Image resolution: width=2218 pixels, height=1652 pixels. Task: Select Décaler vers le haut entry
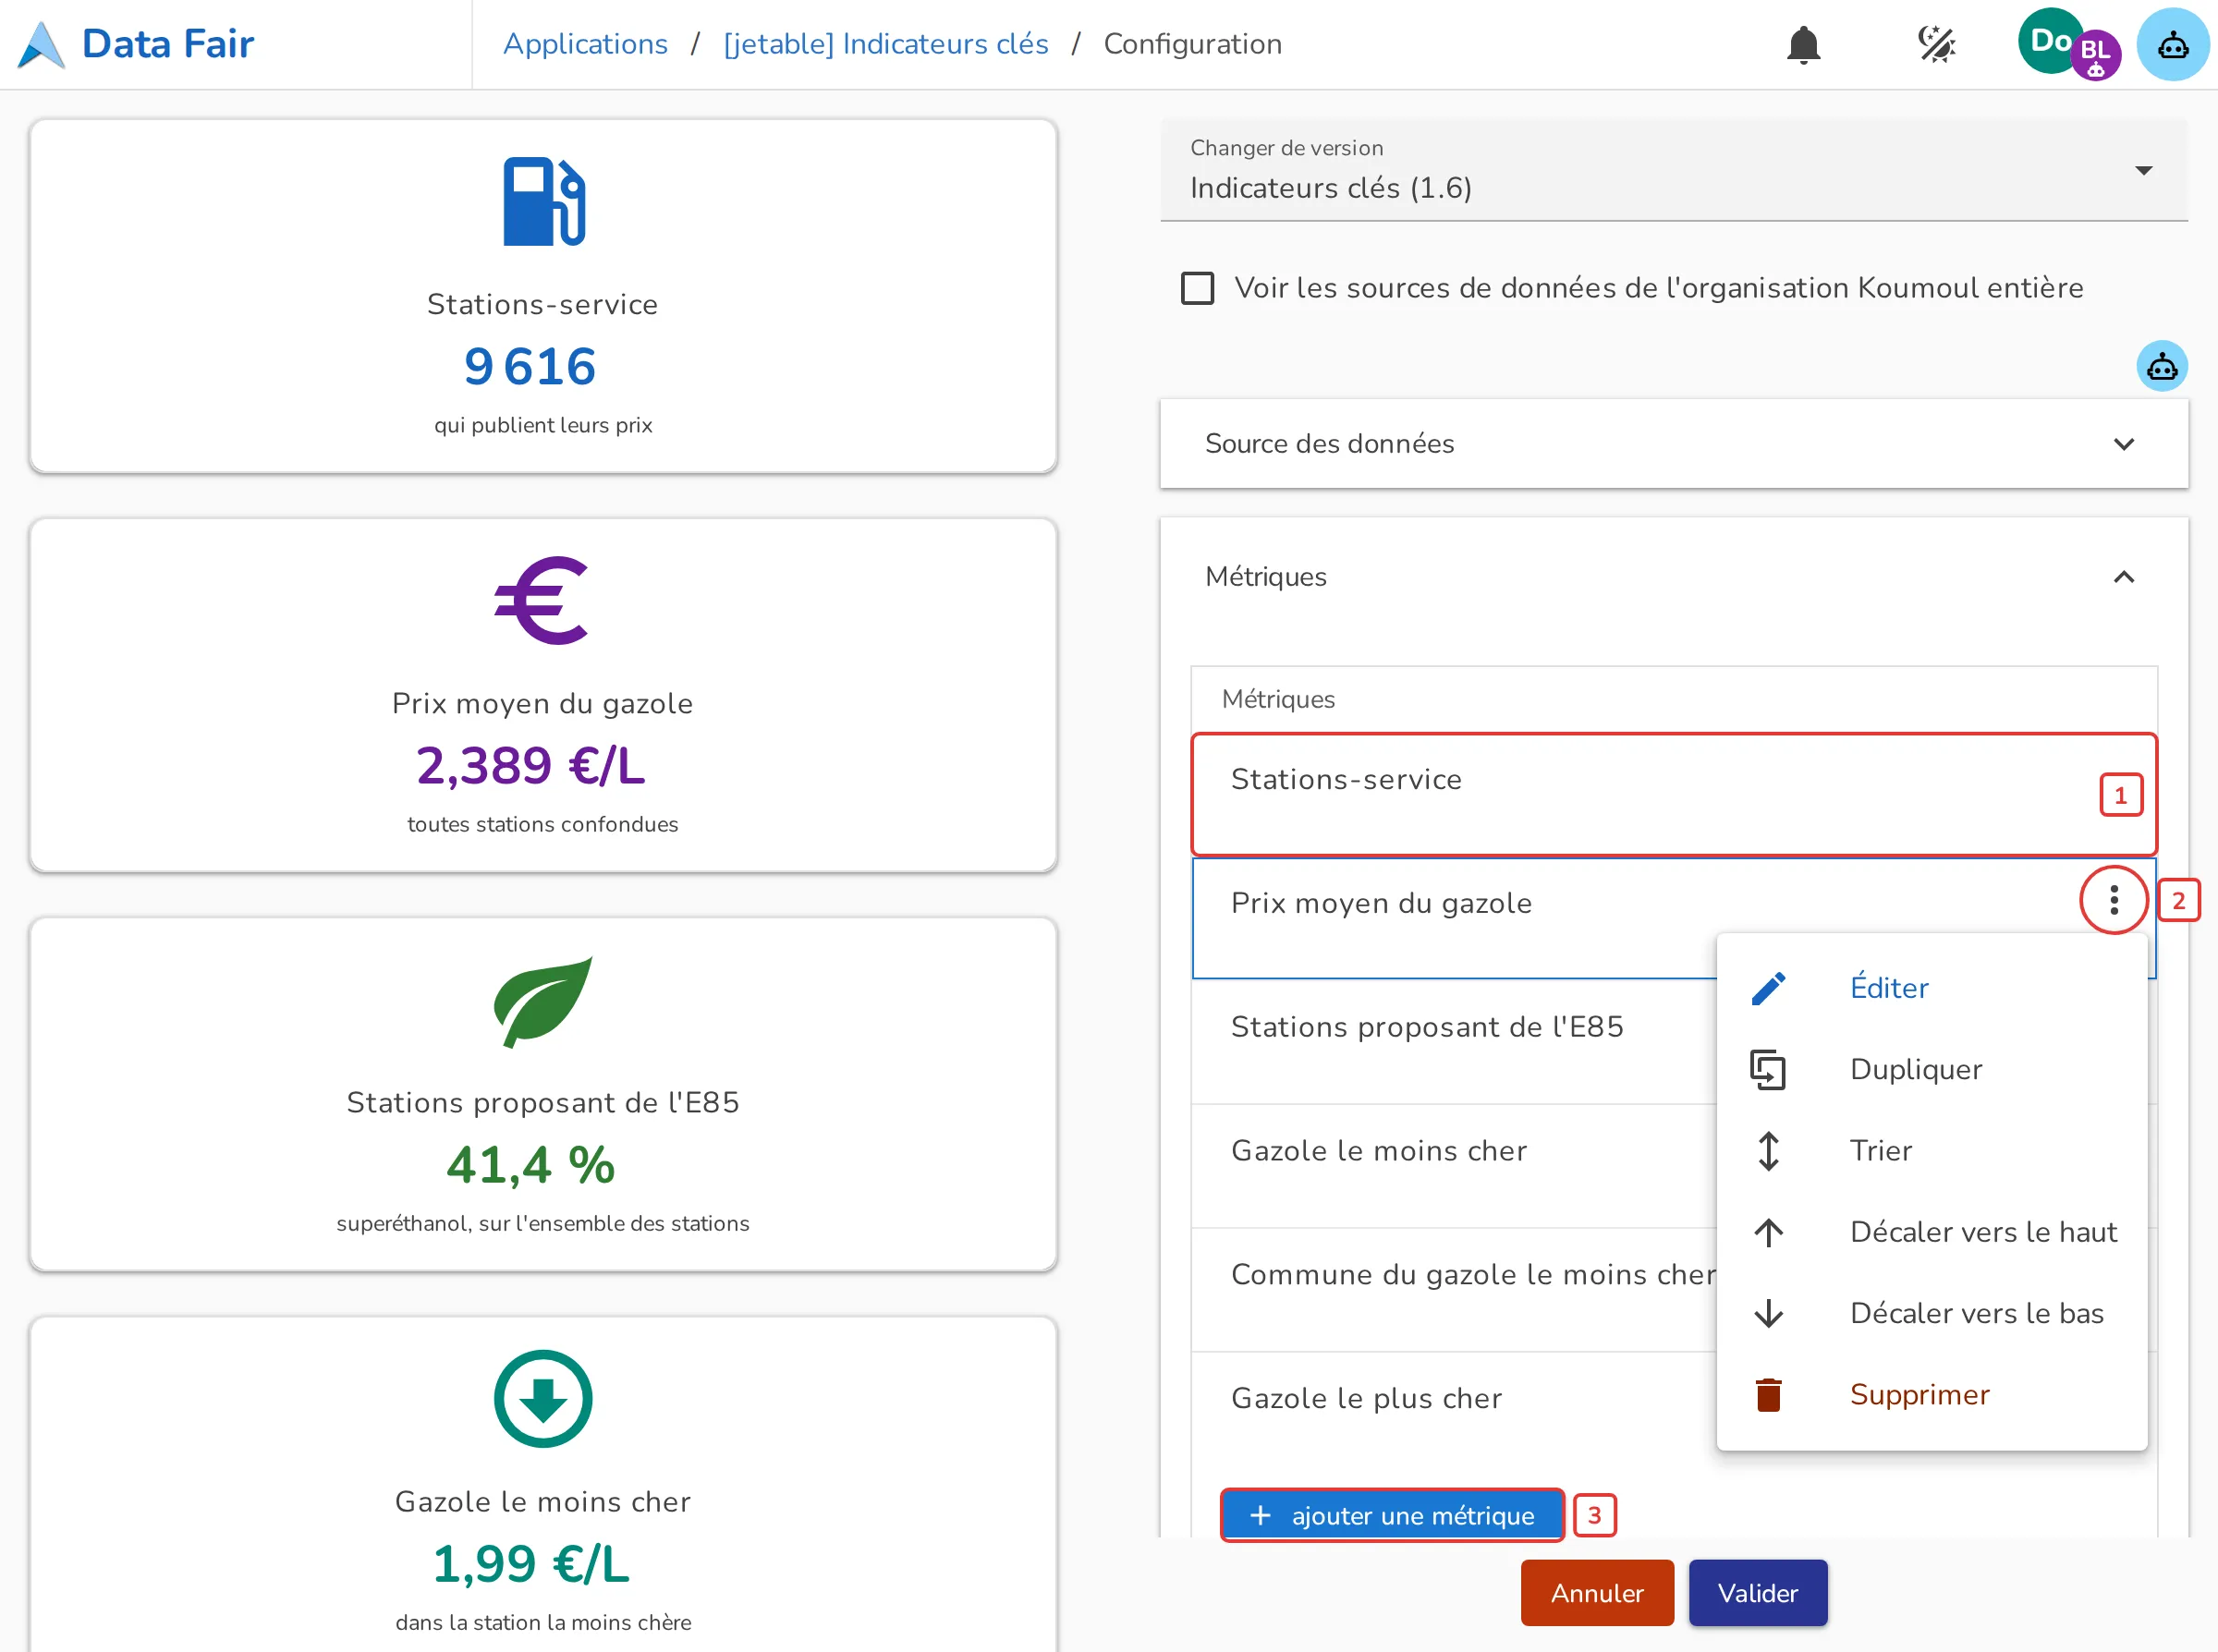(x=1931, y=1232)
